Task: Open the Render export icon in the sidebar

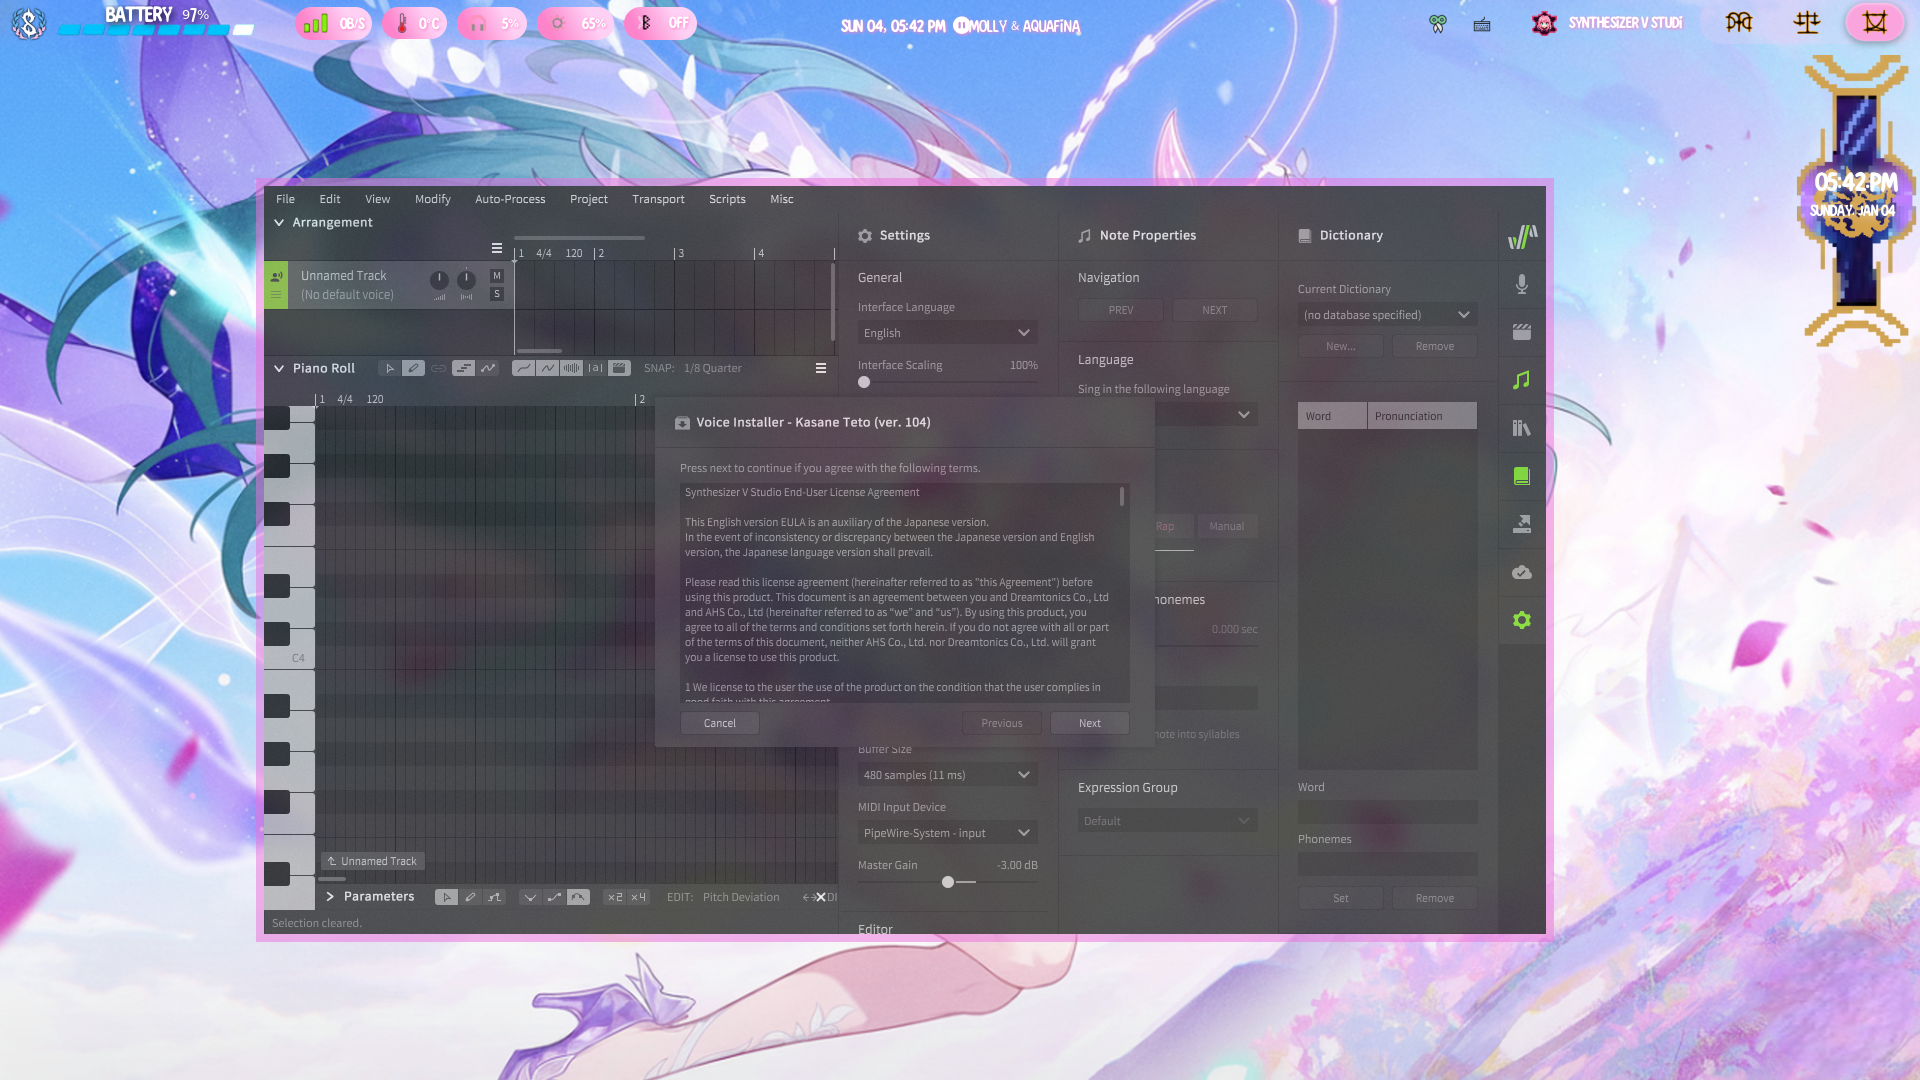Action: [x=1521, y=524]
